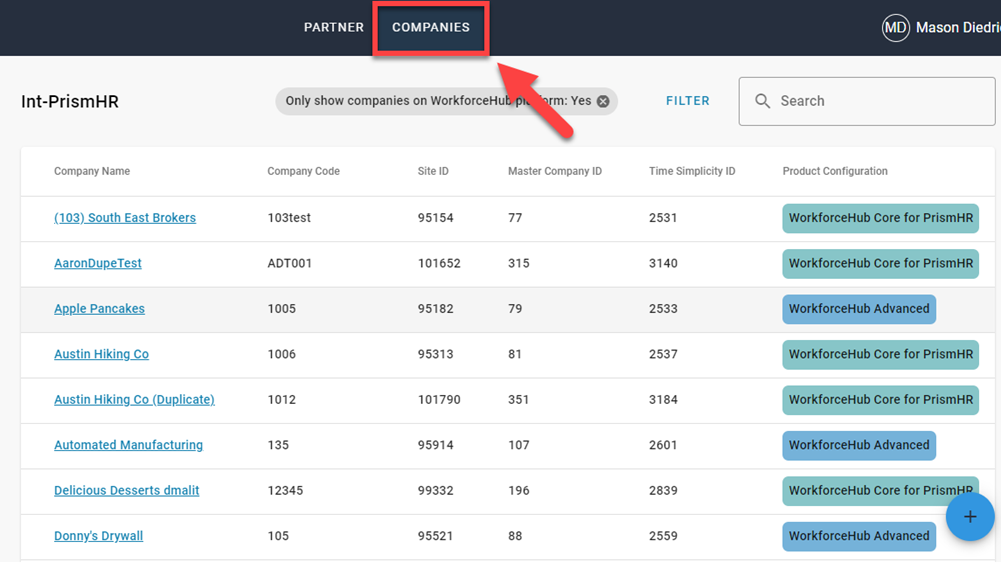Switch to the Partner tab

pos(333,28)
